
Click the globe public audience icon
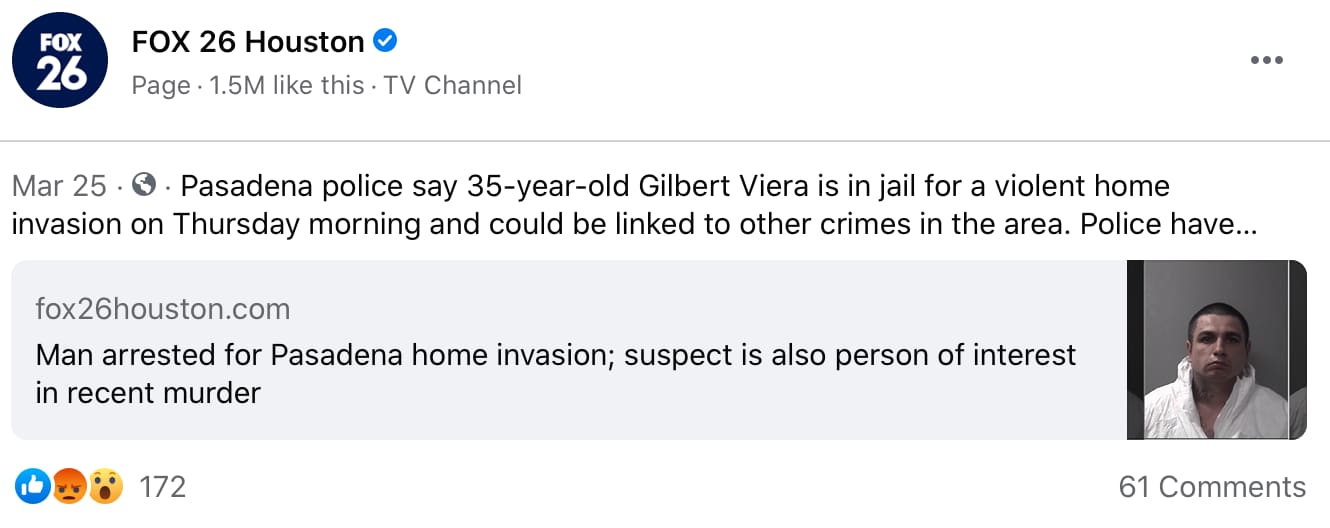[144, 185]
